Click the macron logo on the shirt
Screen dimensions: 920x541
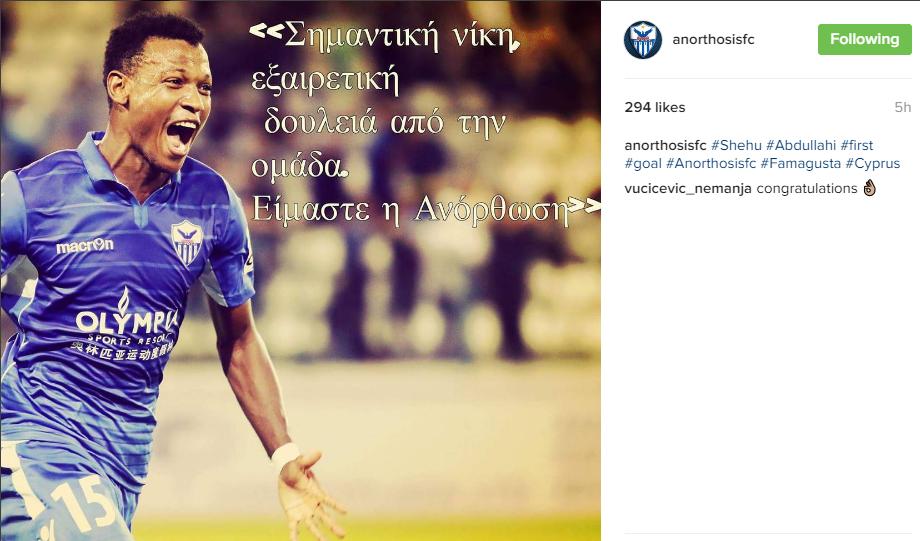(x=84, y=246)
